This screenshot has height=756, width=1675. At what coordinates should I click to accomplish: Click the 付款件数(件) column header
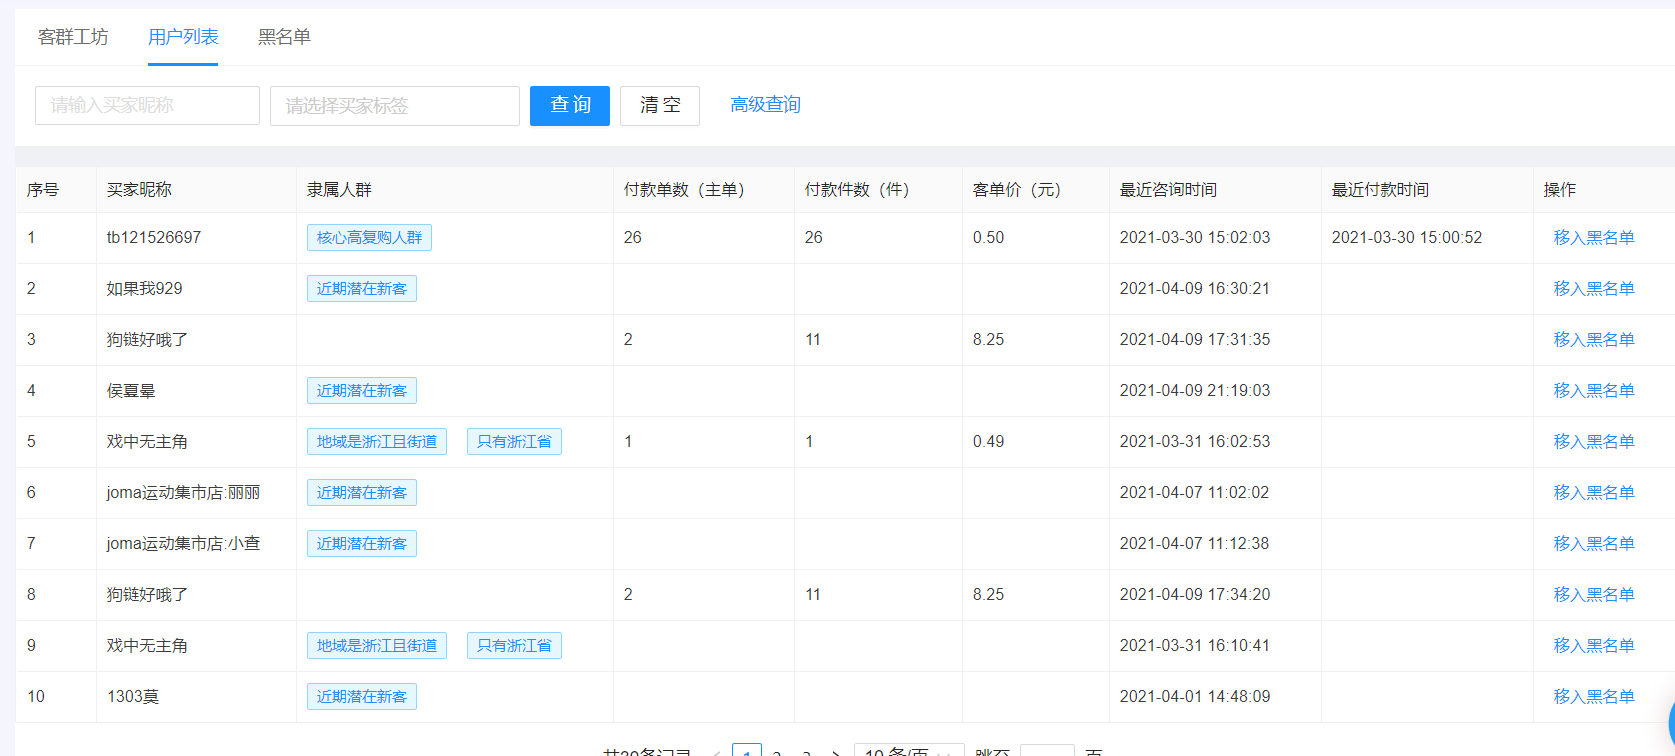pos(857,190)
